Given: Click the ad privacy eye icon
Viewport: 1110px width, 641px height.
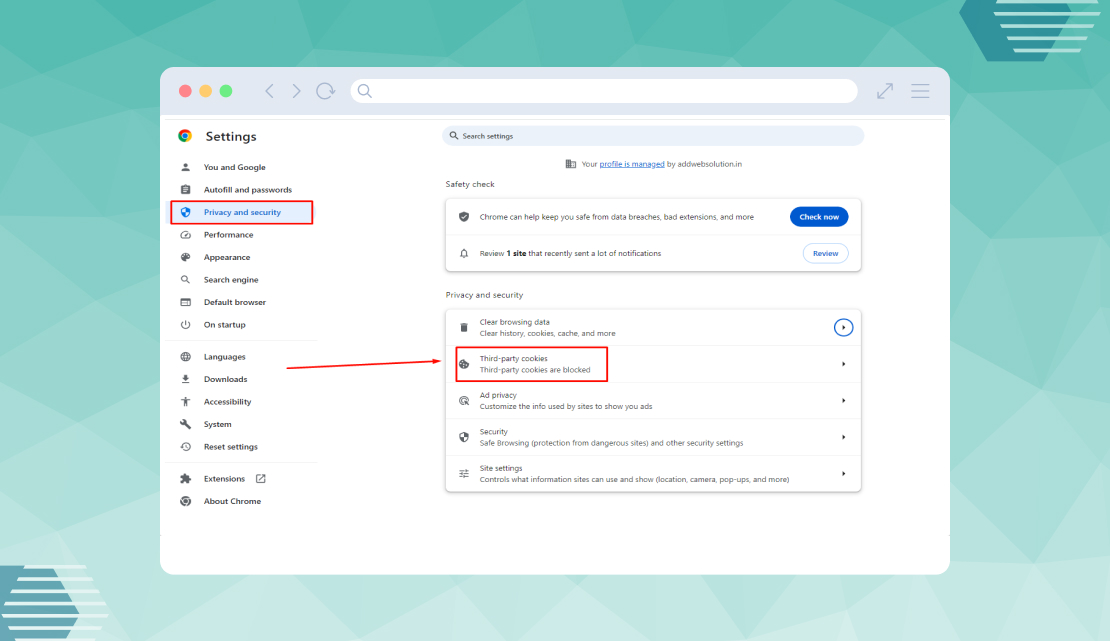Looking at the screenshot, I should tap(463, 399).
